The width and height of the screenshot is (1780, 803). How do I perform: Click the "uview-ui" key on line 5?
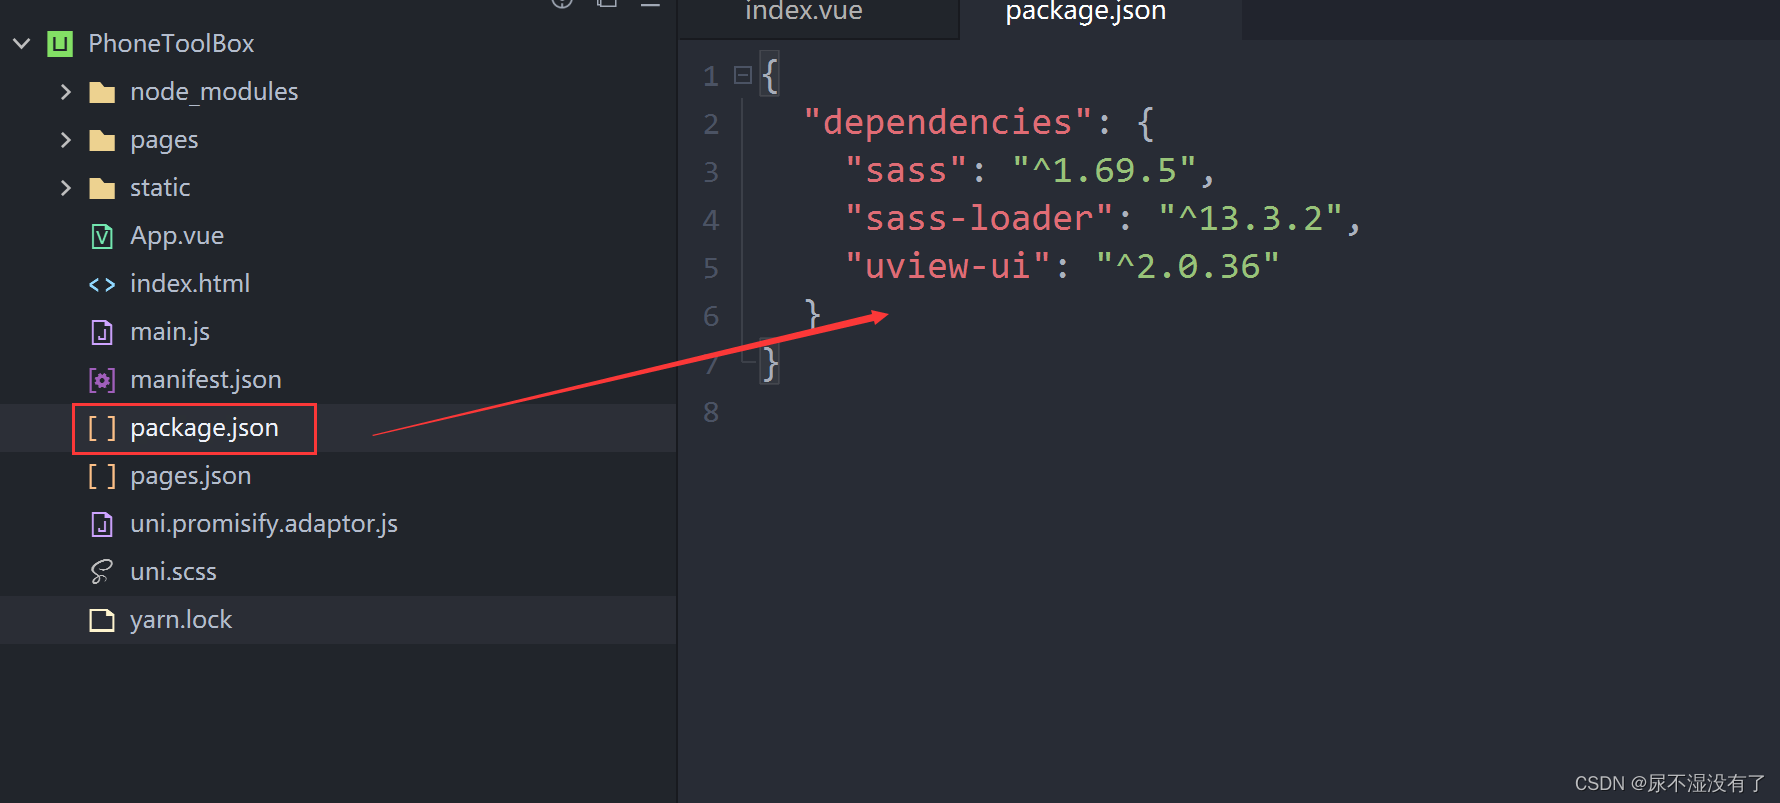click(948, 266)
